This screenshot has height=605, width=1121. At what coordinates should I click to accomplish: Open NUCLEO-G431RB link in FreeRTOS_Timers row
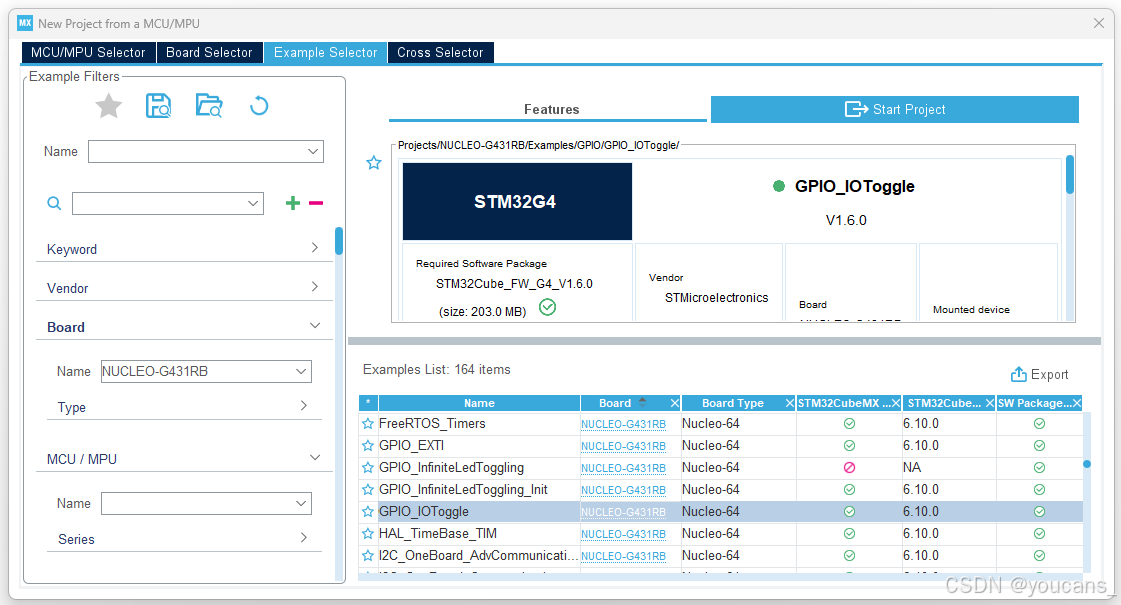coord(623,424)
